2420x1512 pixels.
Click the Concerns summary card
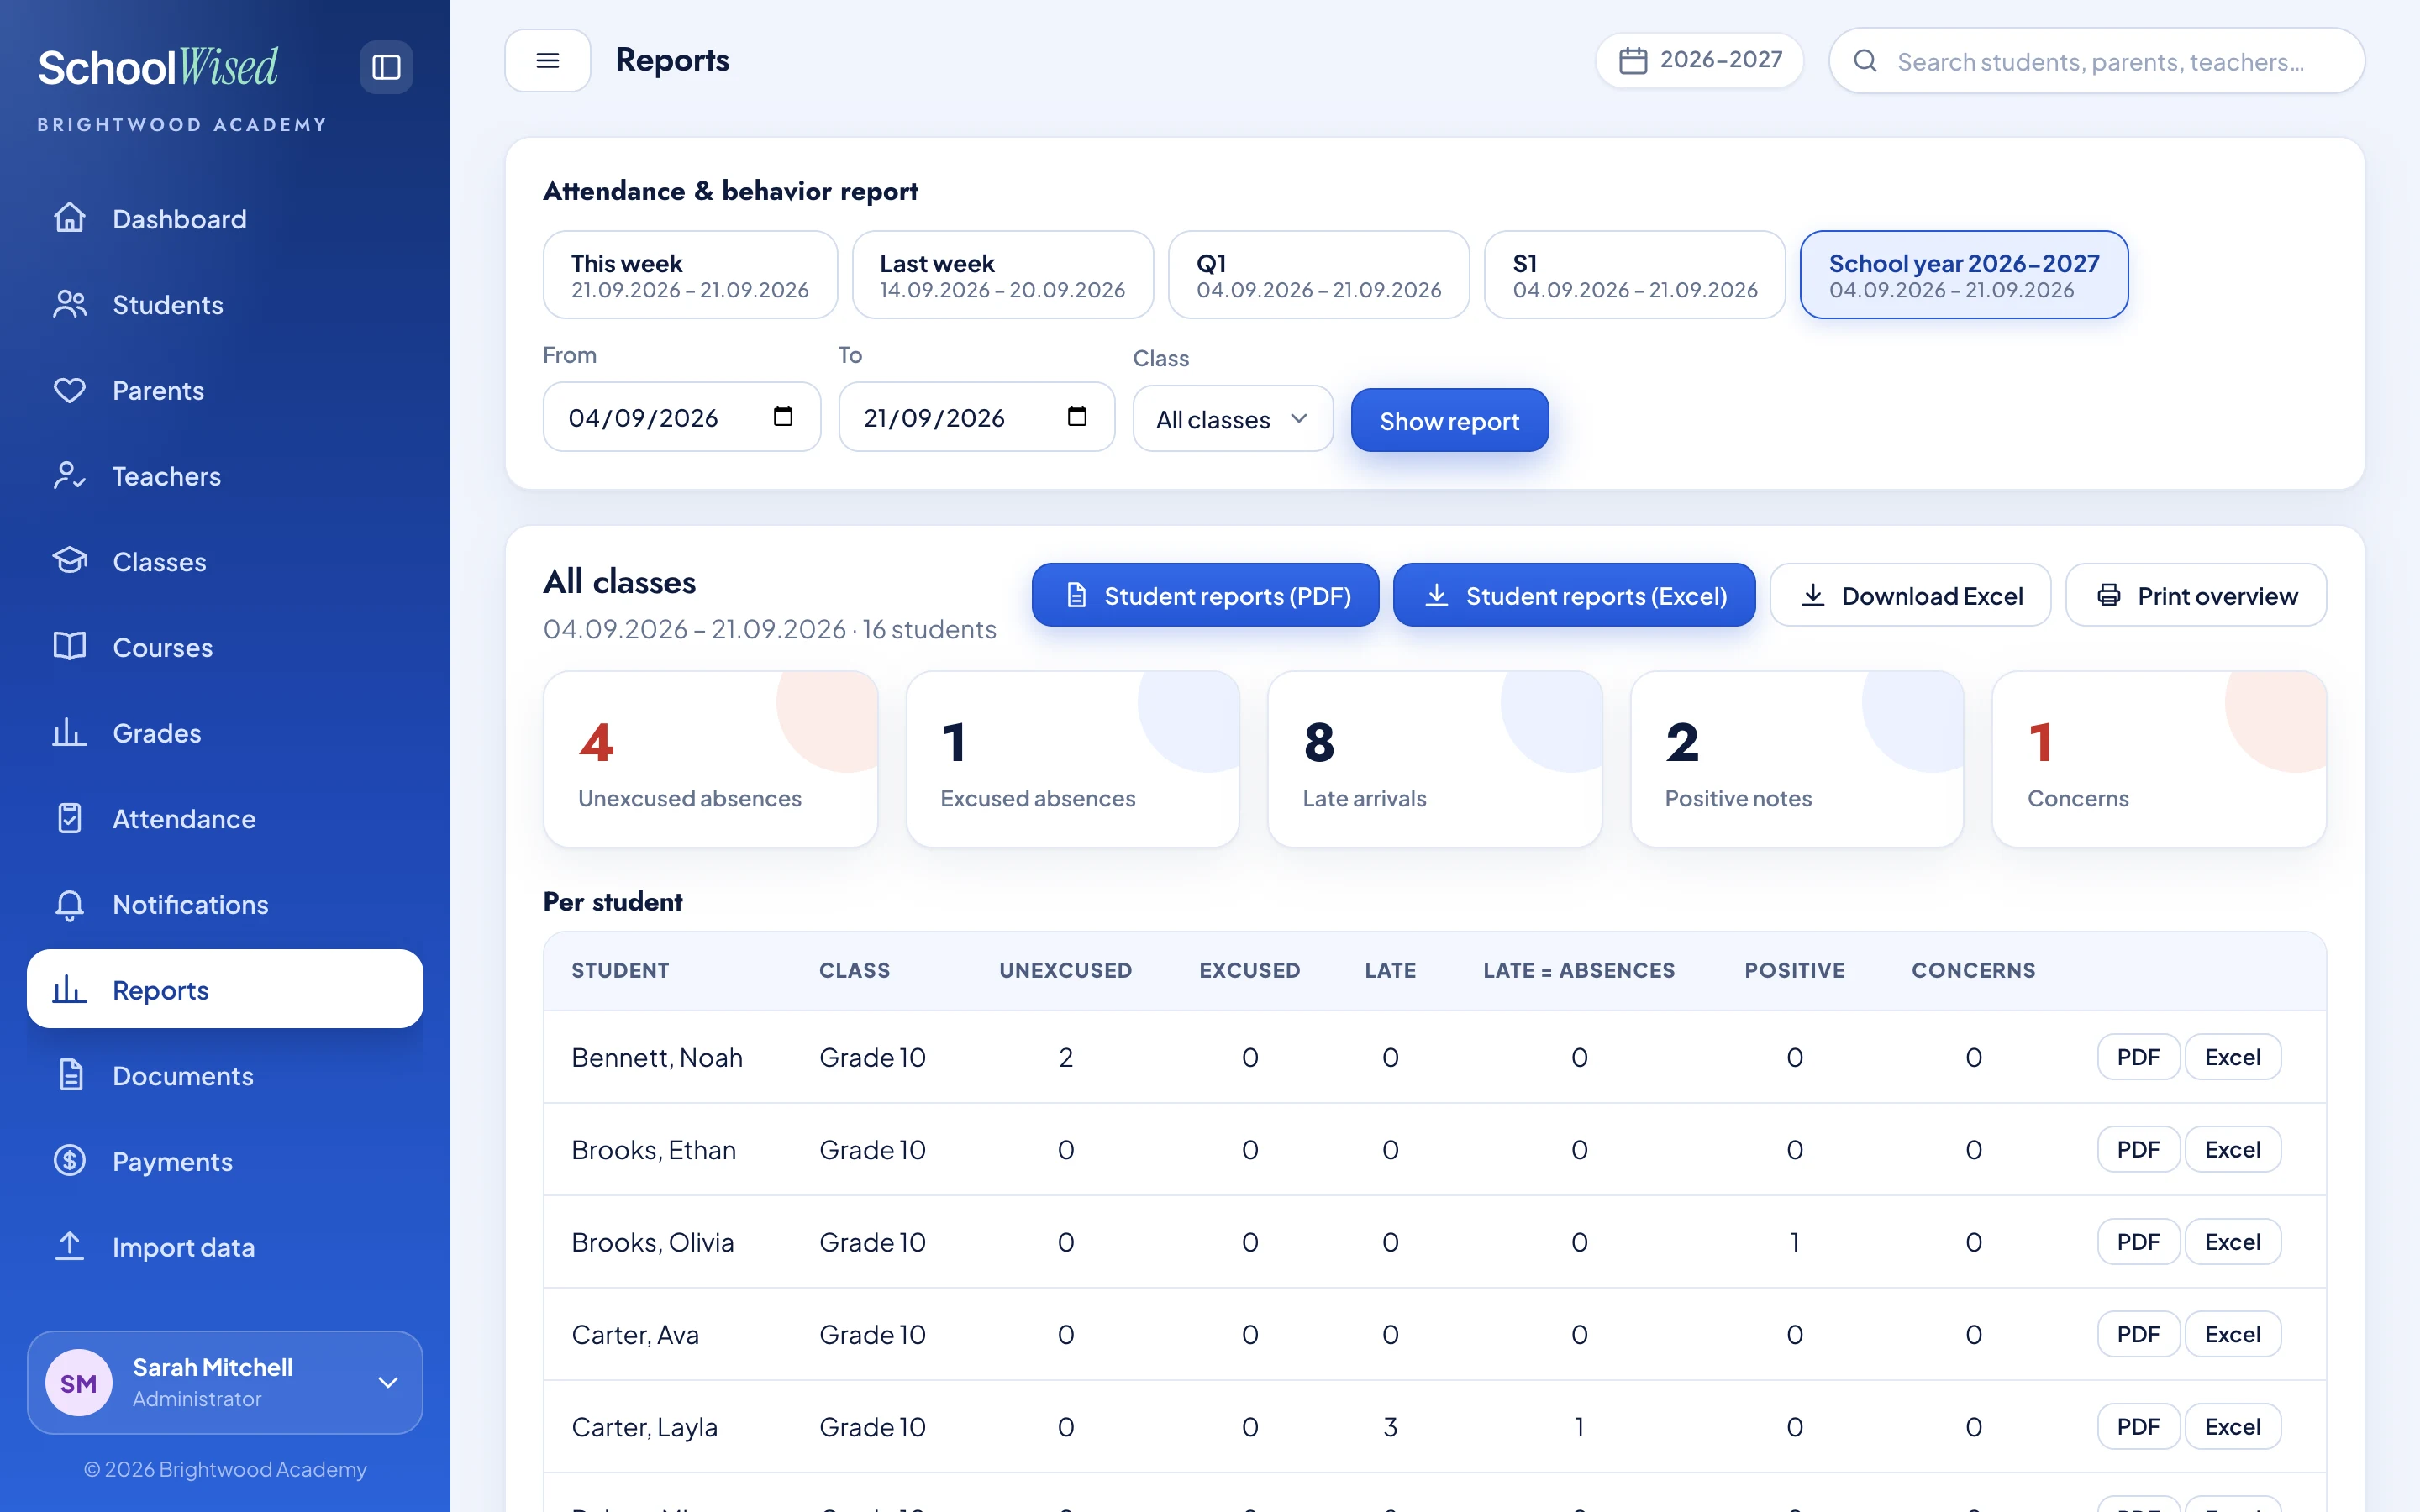[x=2158, y=759]
